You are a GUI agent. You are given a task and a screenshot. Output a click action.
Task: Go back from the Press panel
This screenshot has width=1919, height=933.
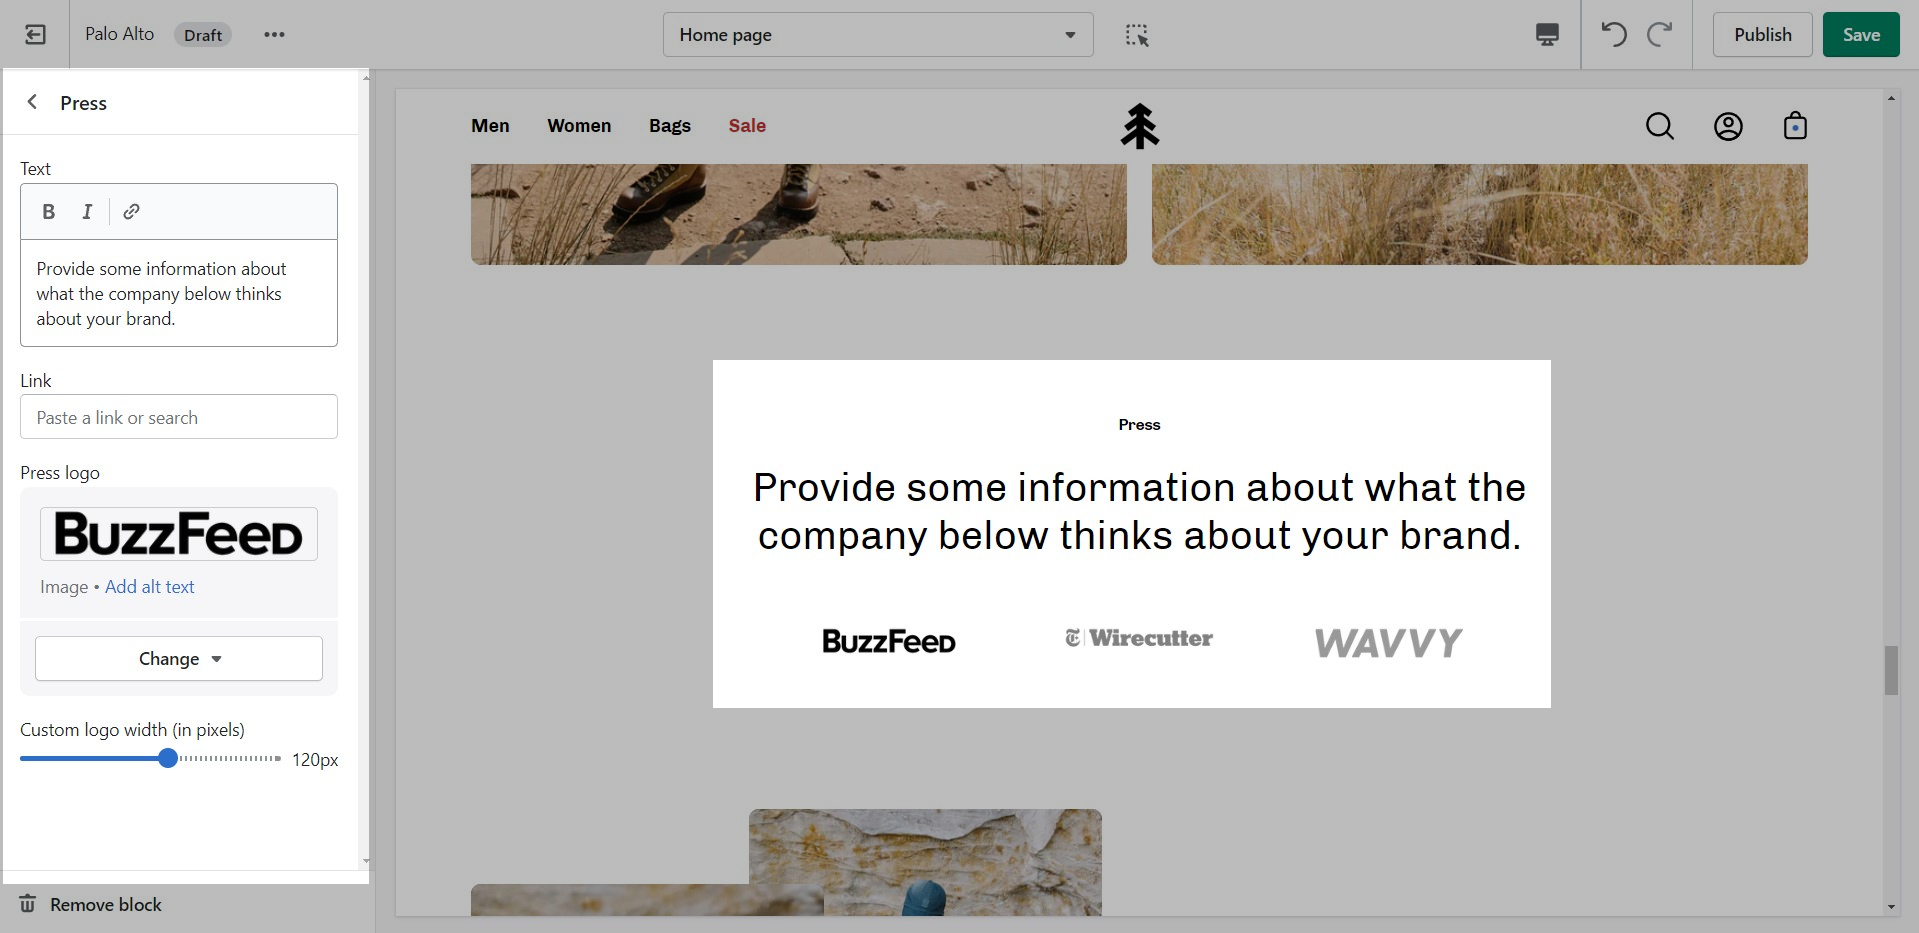coord(33,102)
